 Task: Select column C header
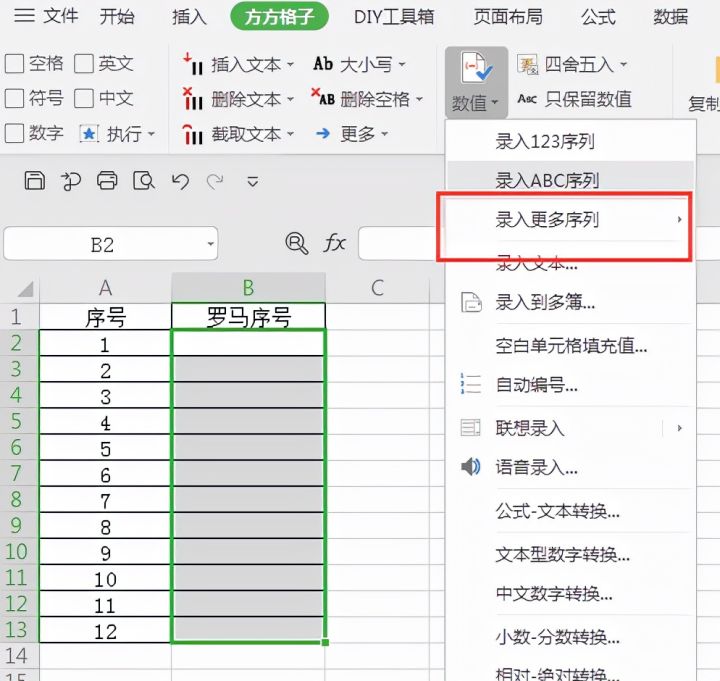(x=377, y=288)
